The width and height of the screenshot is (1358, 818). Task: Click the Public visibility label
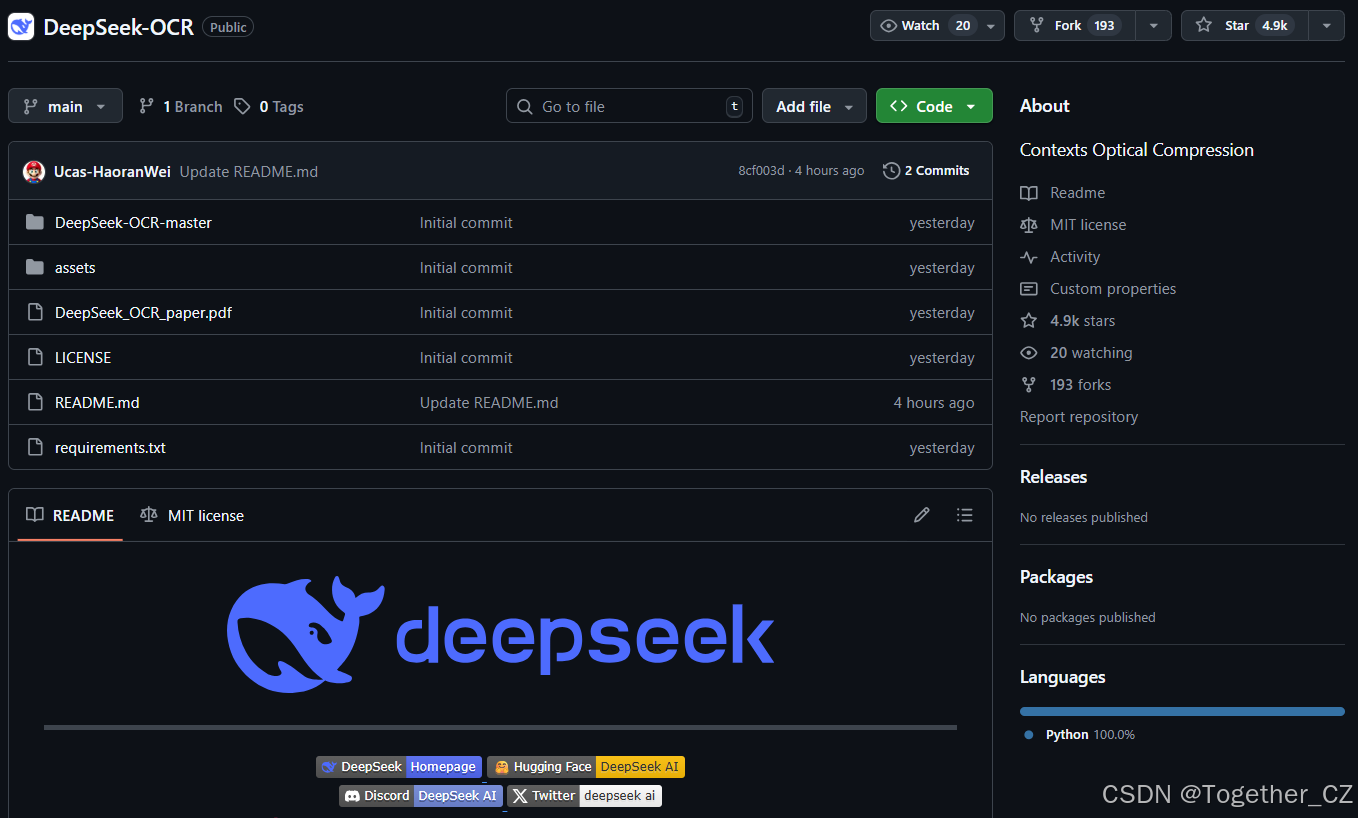(228, 27)
